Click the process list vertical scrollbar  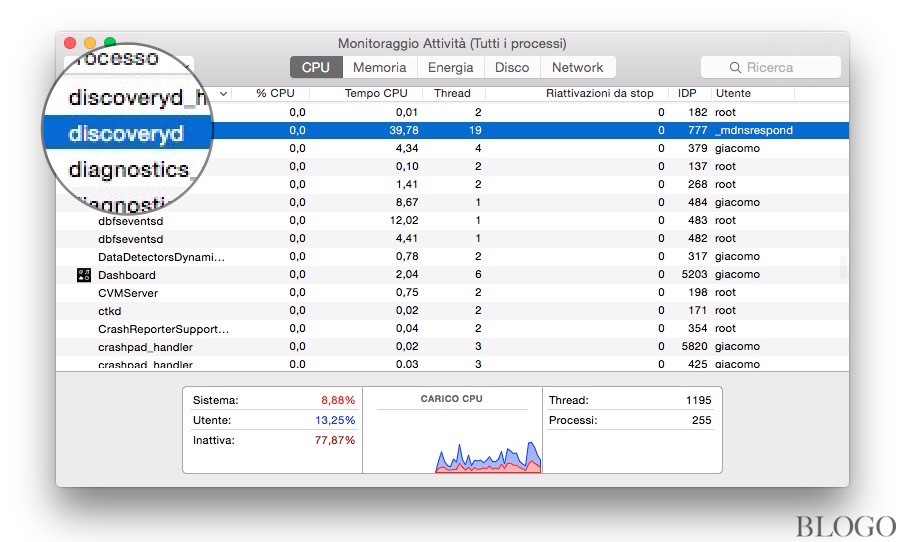[843, 267]
